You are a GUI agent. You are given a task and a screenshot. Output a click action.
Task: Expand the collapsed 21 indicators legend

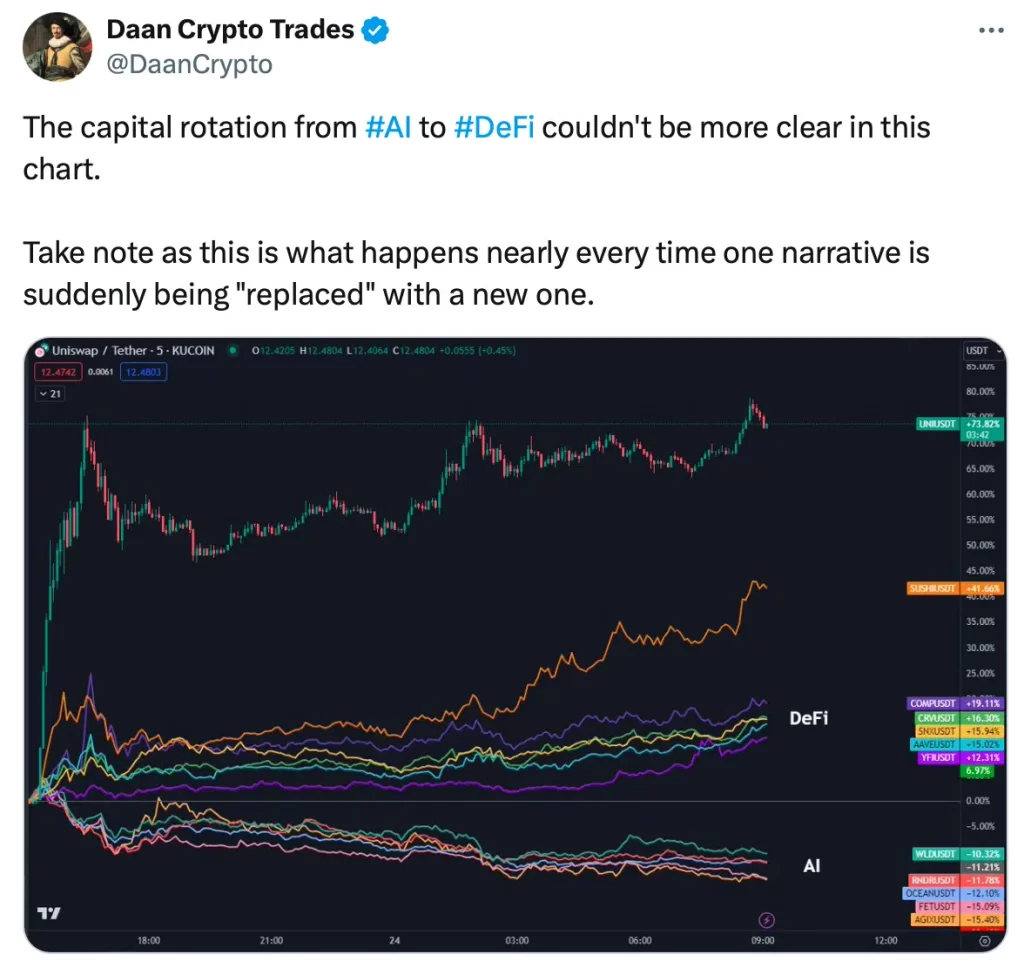click(47, 394)
